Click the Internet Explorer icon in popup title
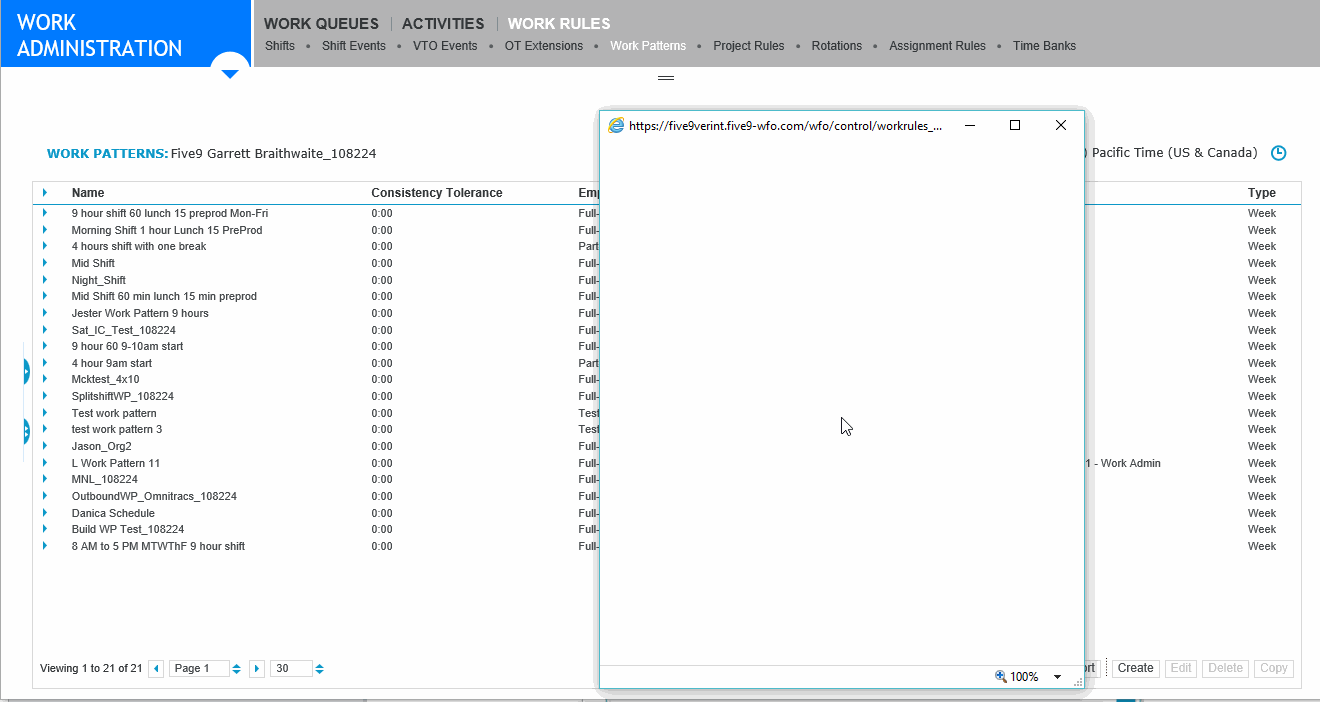The height and width of the screenshot is (702, 1320). pos(617,125)
